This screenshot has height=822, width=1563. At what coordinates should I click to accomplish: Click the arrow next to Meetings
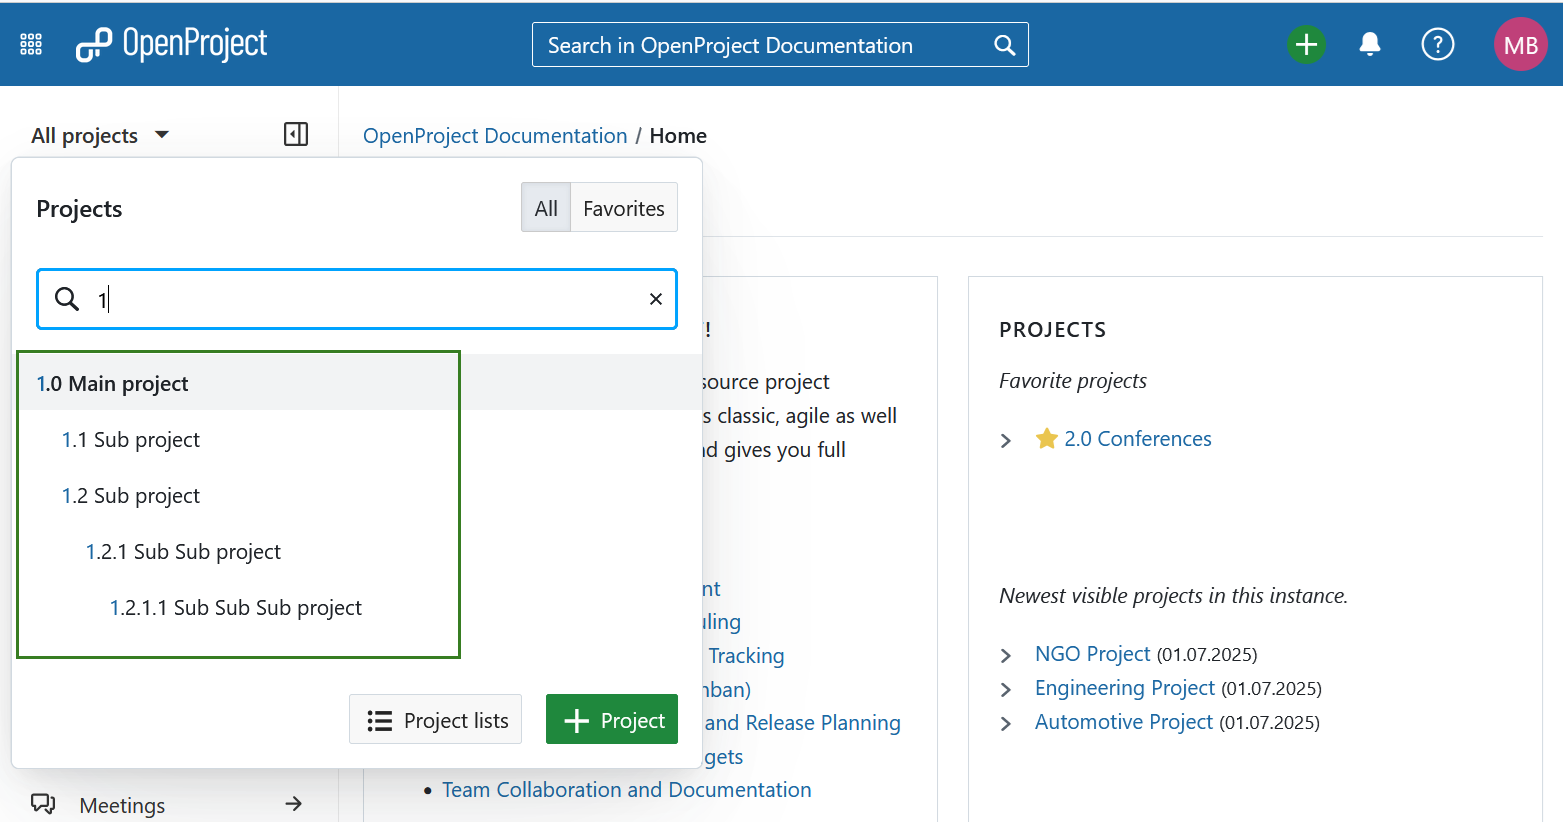coord(293,804)
